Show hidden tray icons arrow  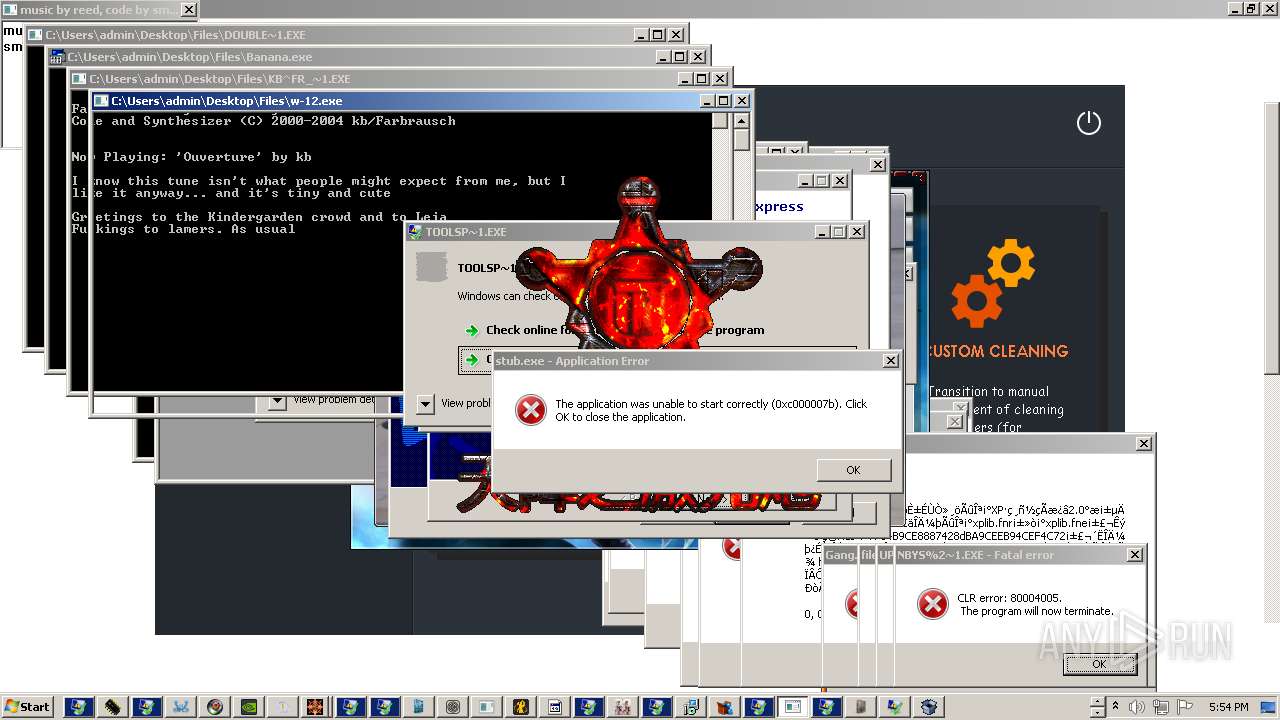point(1115,706)
